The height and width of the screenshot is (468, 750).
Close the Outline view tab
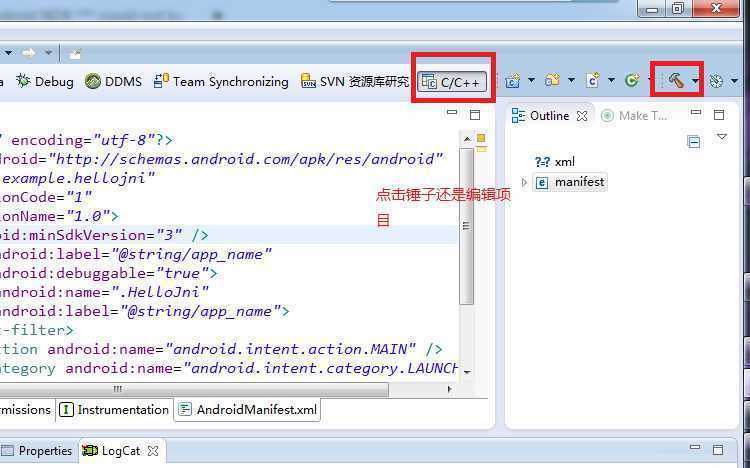point(582,116)
